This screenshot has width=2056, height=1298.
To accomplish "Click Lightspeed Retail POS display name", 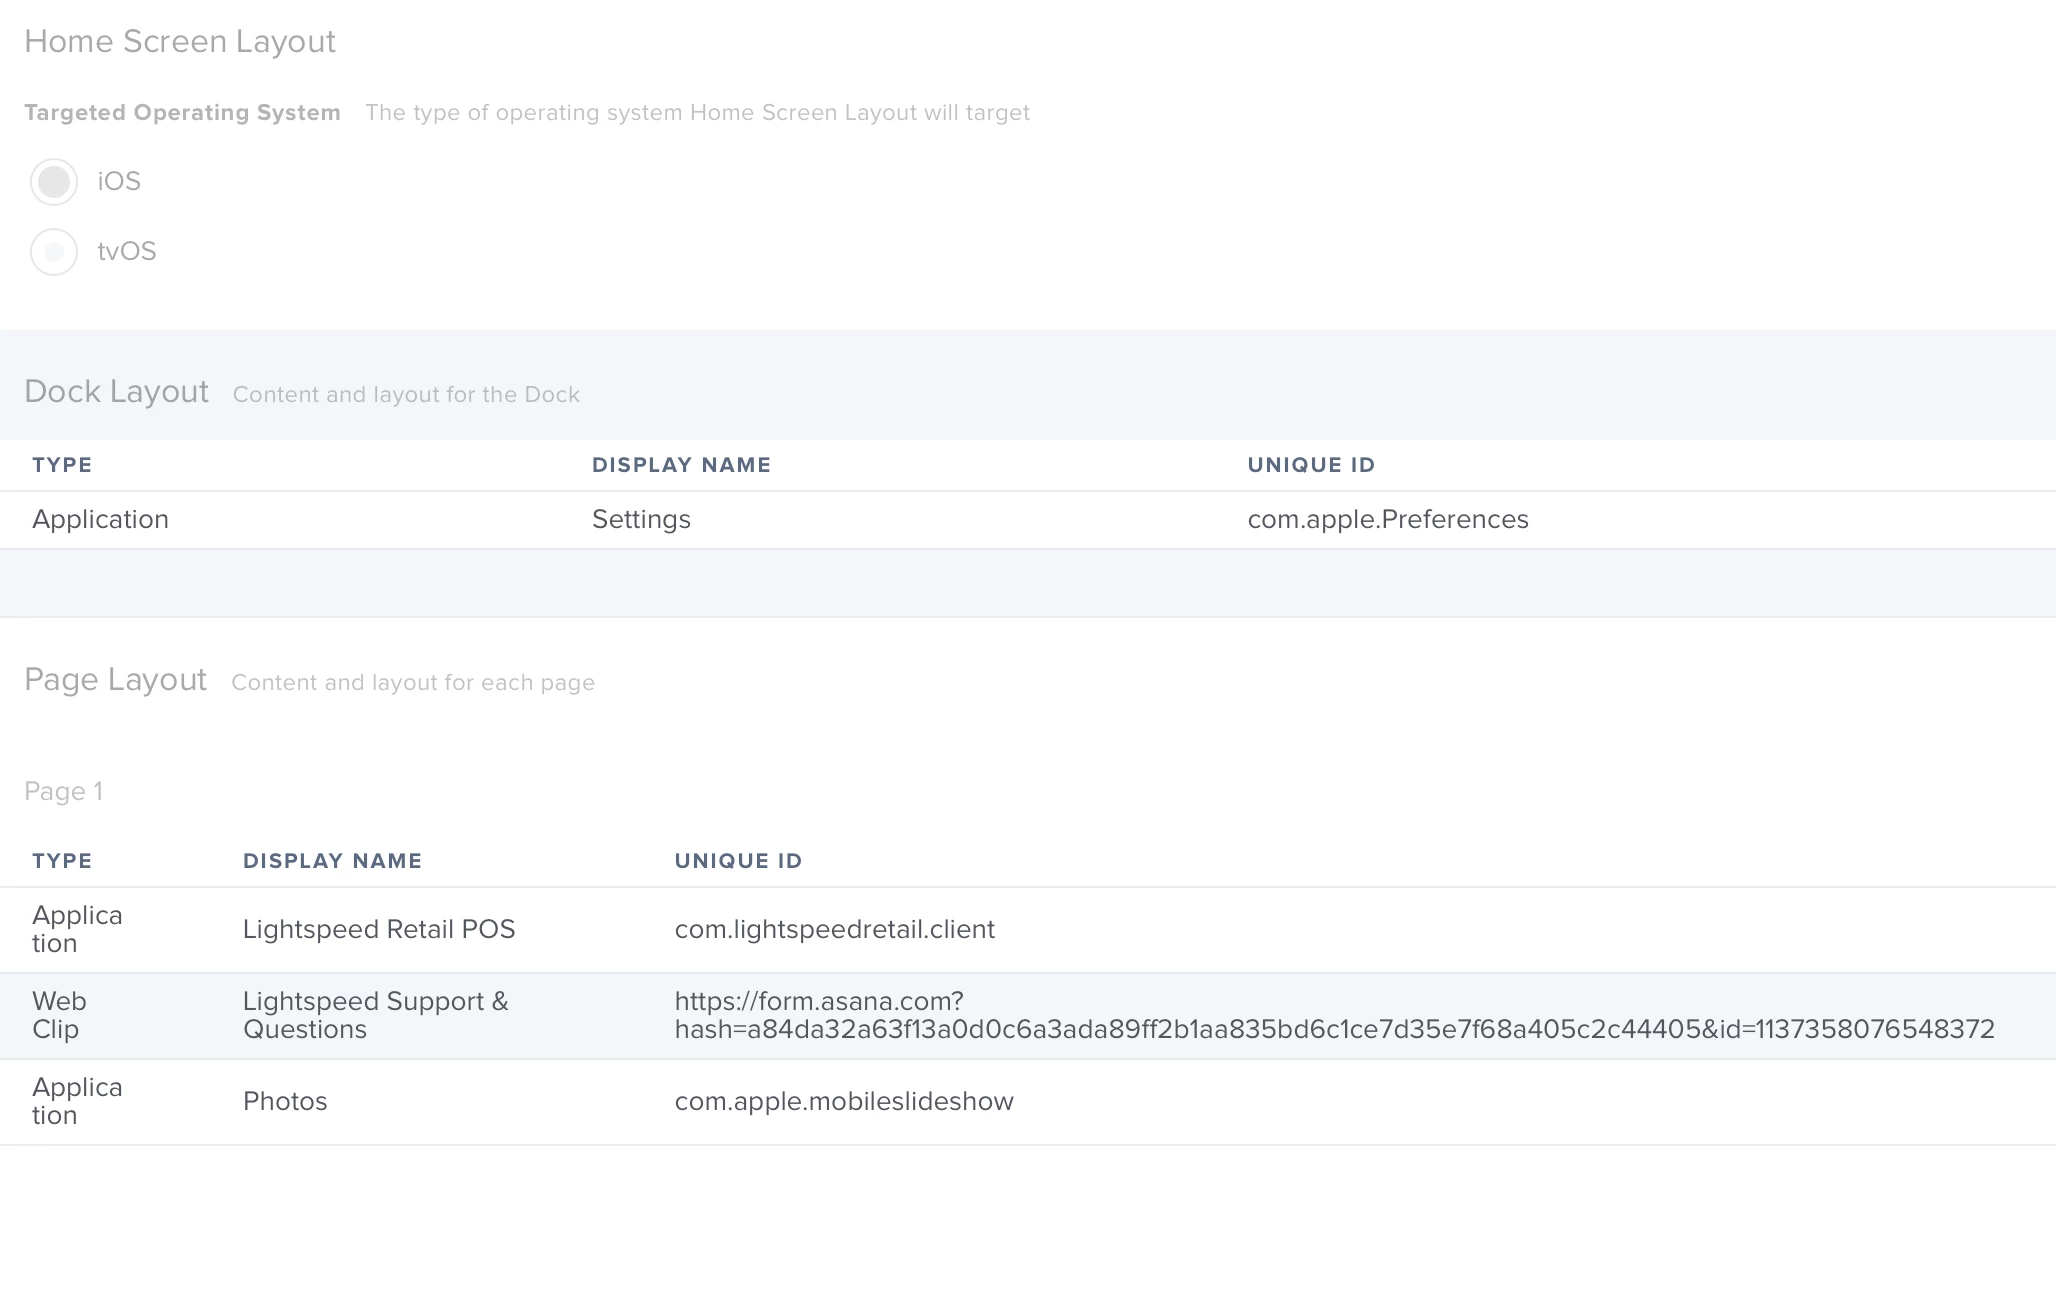I will point(379,930).
